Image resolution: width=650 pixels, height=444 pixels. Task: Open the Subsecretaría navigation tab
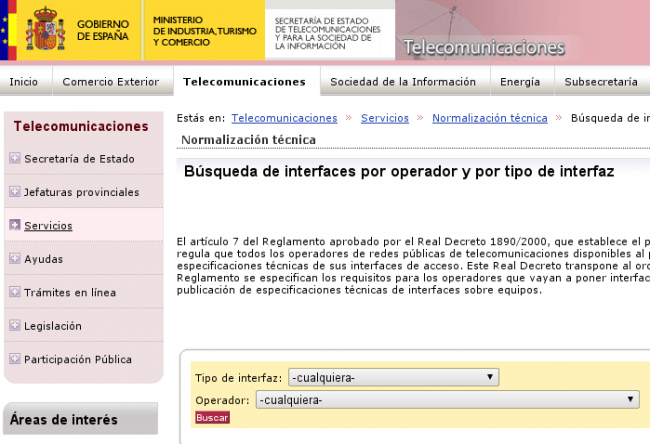click(600, 81)
